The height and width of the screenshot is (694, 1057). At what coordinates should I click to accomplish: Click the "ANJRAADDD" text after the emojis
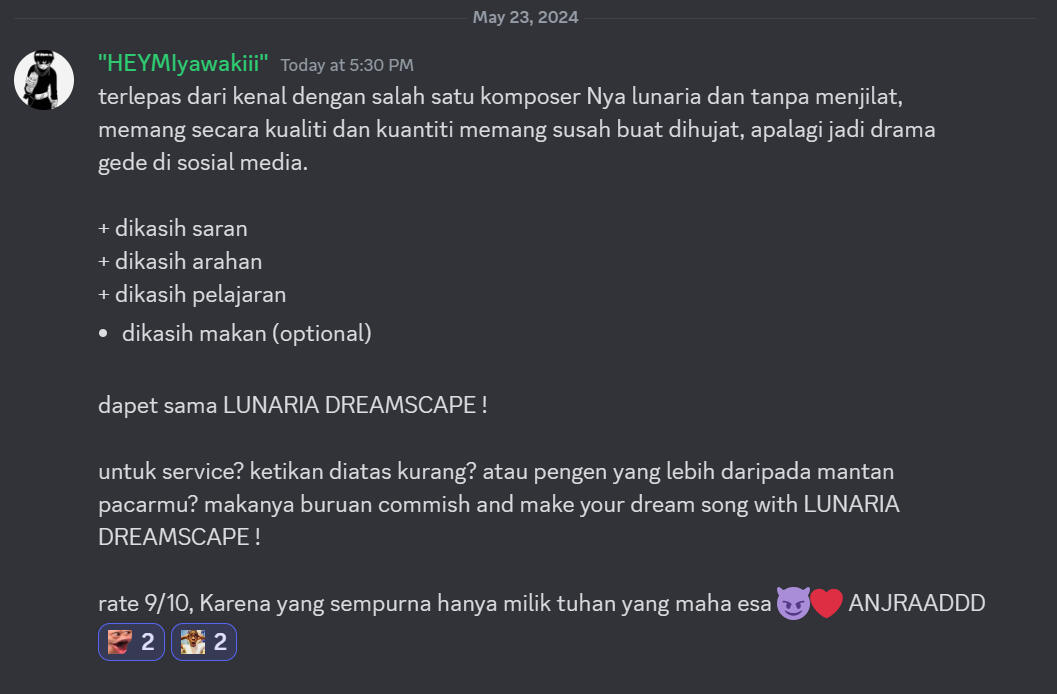[917, 603]
